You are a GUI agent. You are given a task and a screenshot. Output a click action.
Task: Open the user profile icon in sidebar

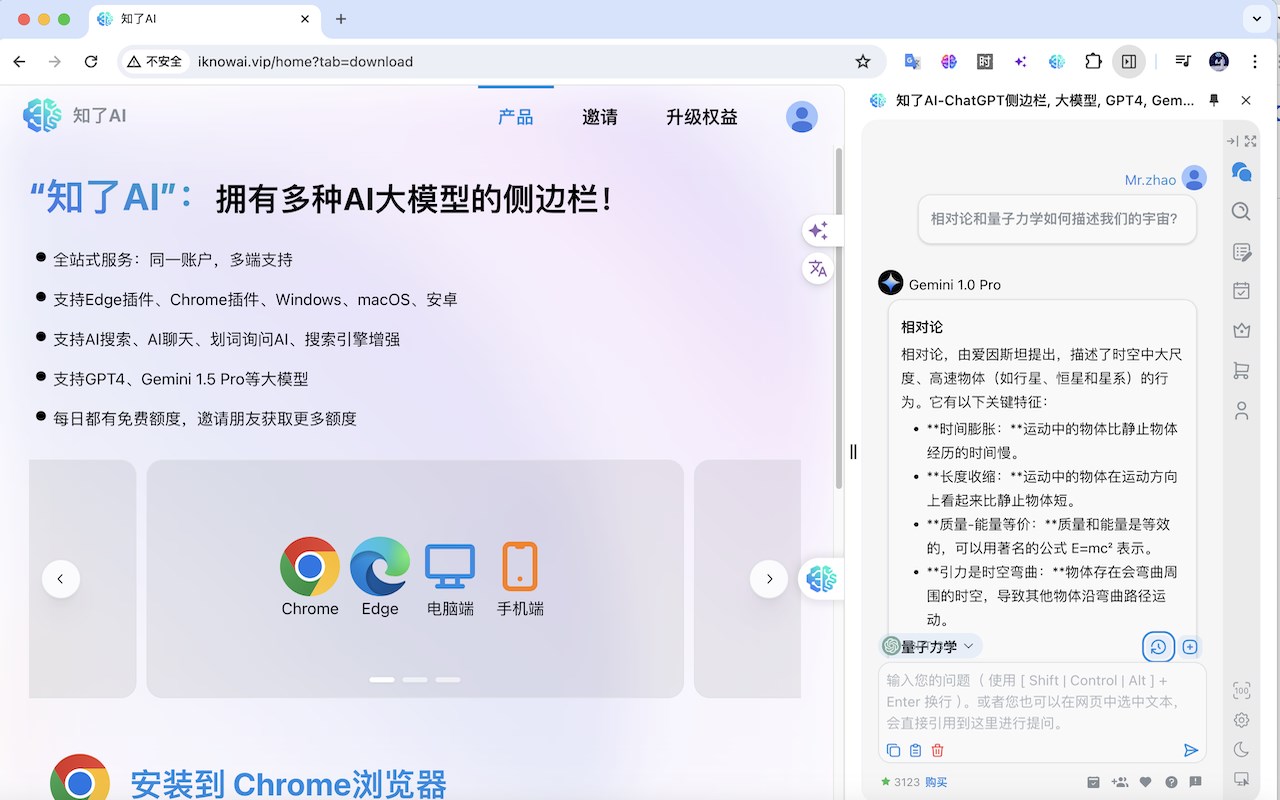click(x=1241, y=410)
